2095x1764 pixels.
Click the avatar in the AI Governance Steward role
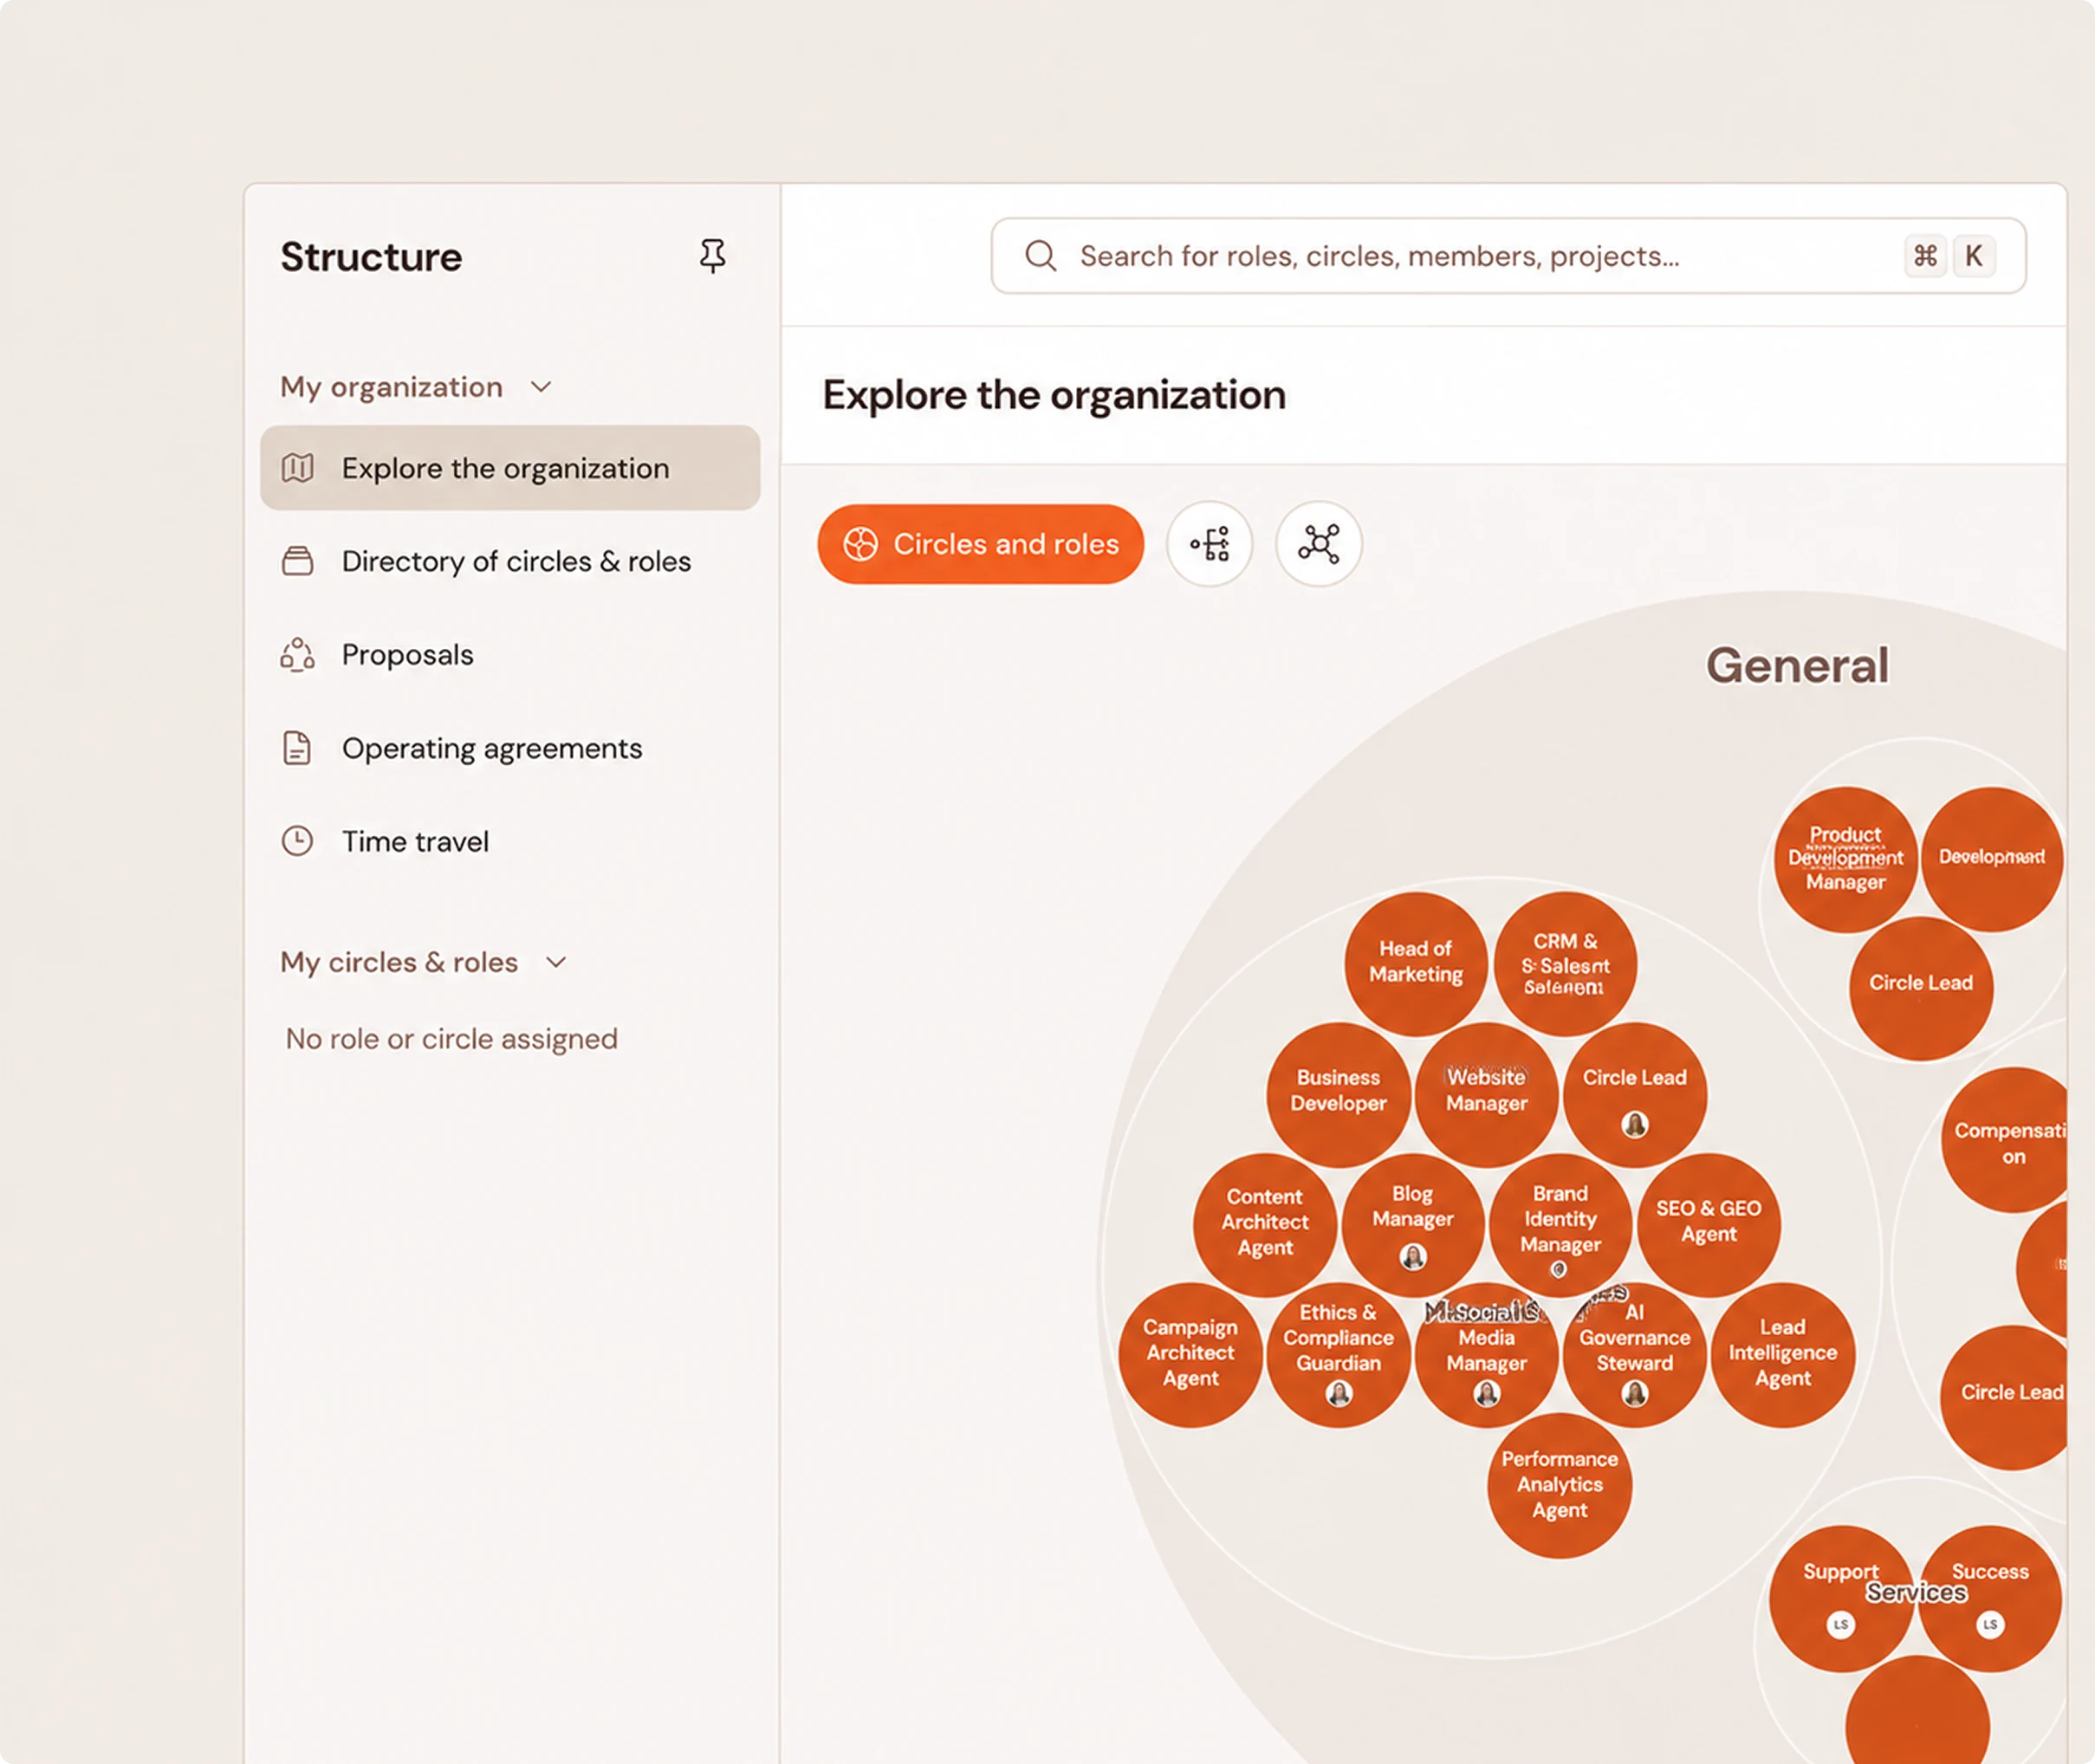1635,1393
